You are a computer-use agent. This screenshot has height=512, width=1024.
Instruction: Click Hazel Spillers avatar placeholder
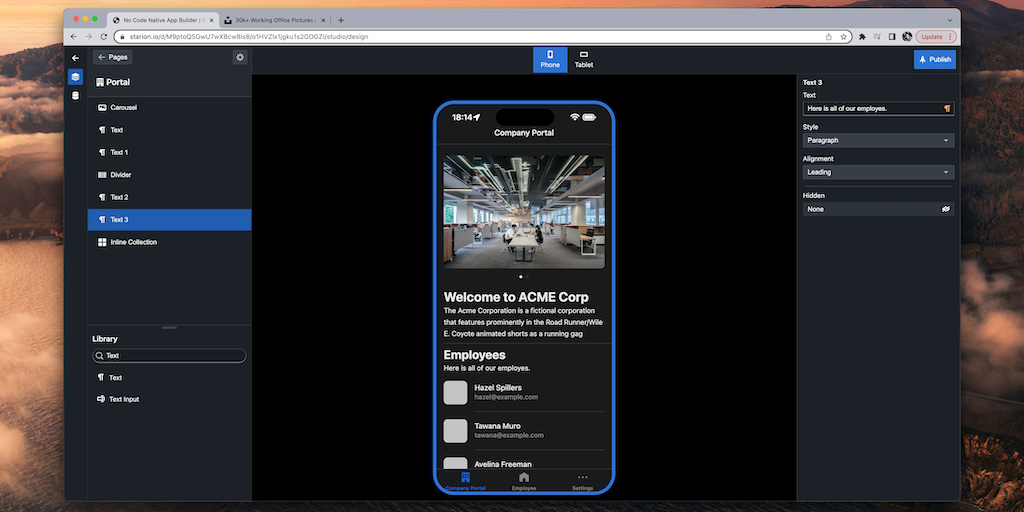tap(455, 392)
